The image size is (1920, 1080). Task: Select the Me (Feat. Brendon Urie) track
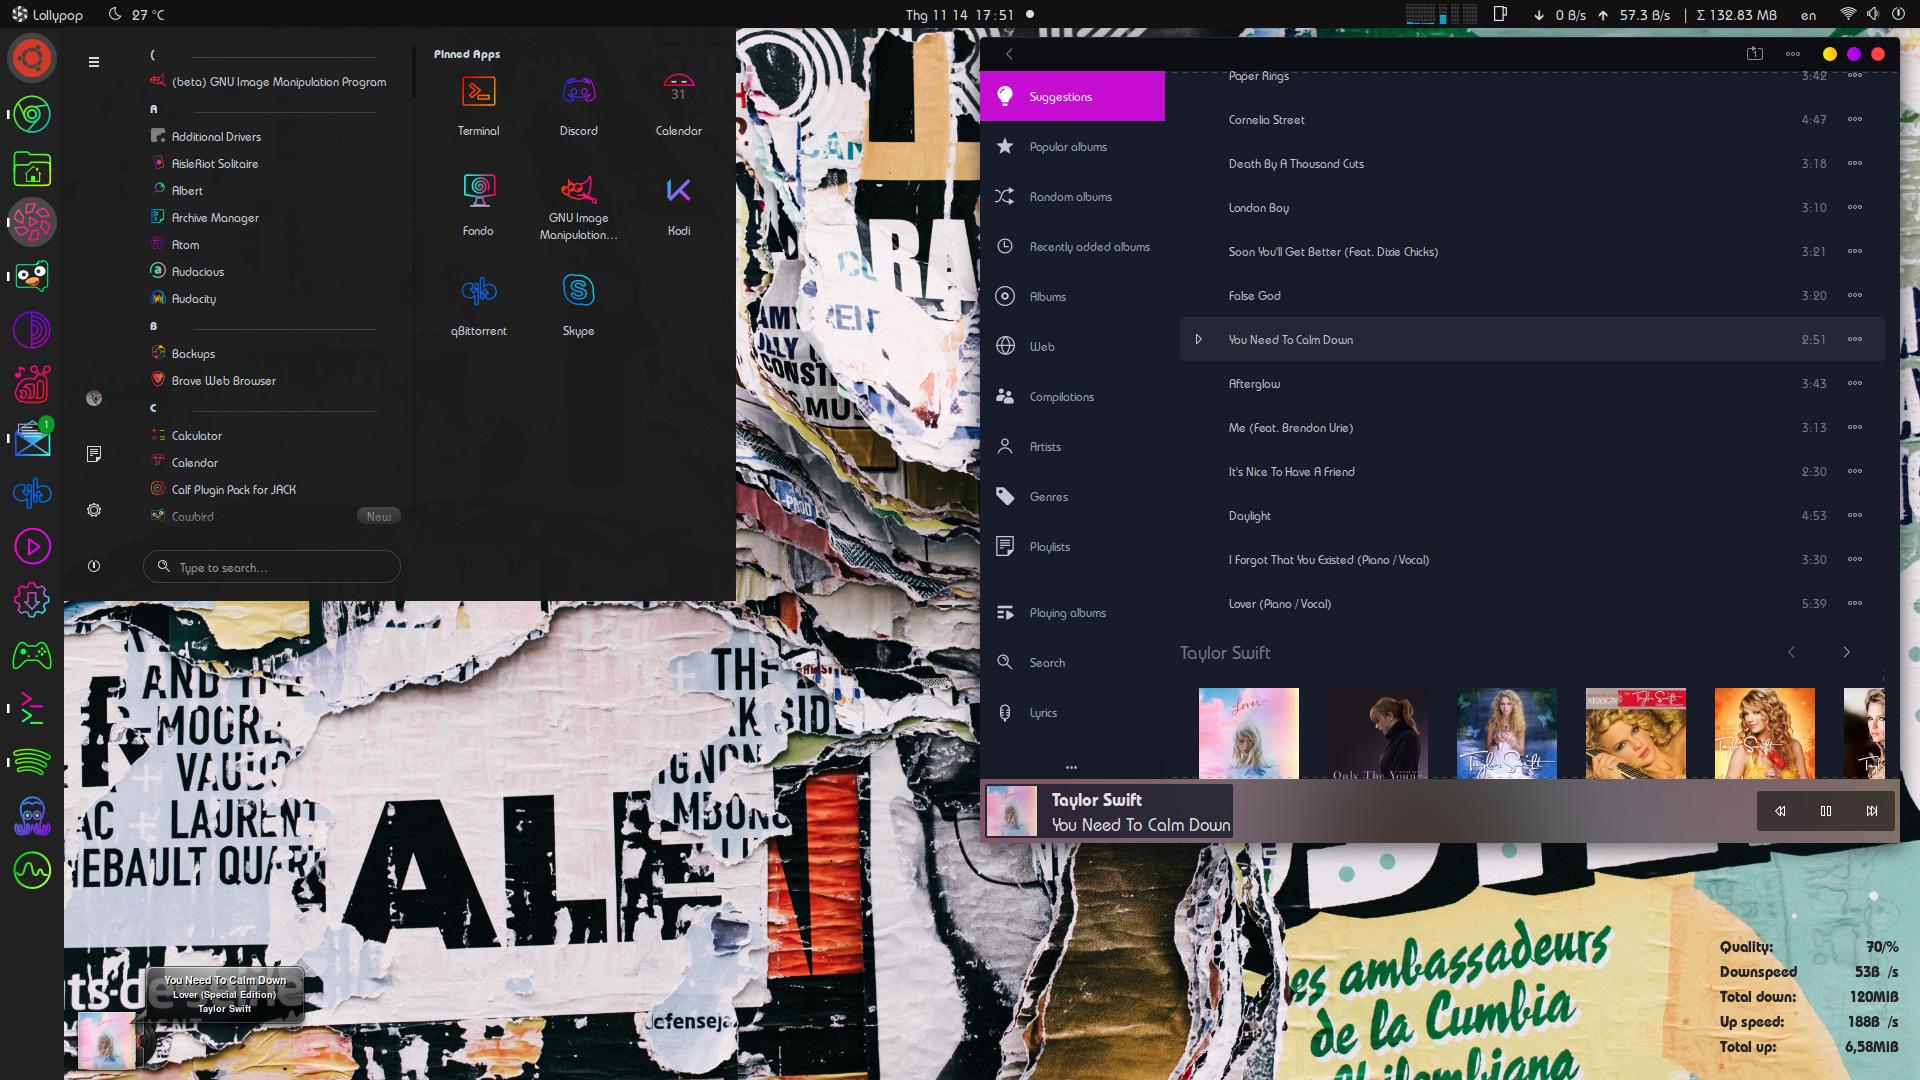[x=1532, y=428]
